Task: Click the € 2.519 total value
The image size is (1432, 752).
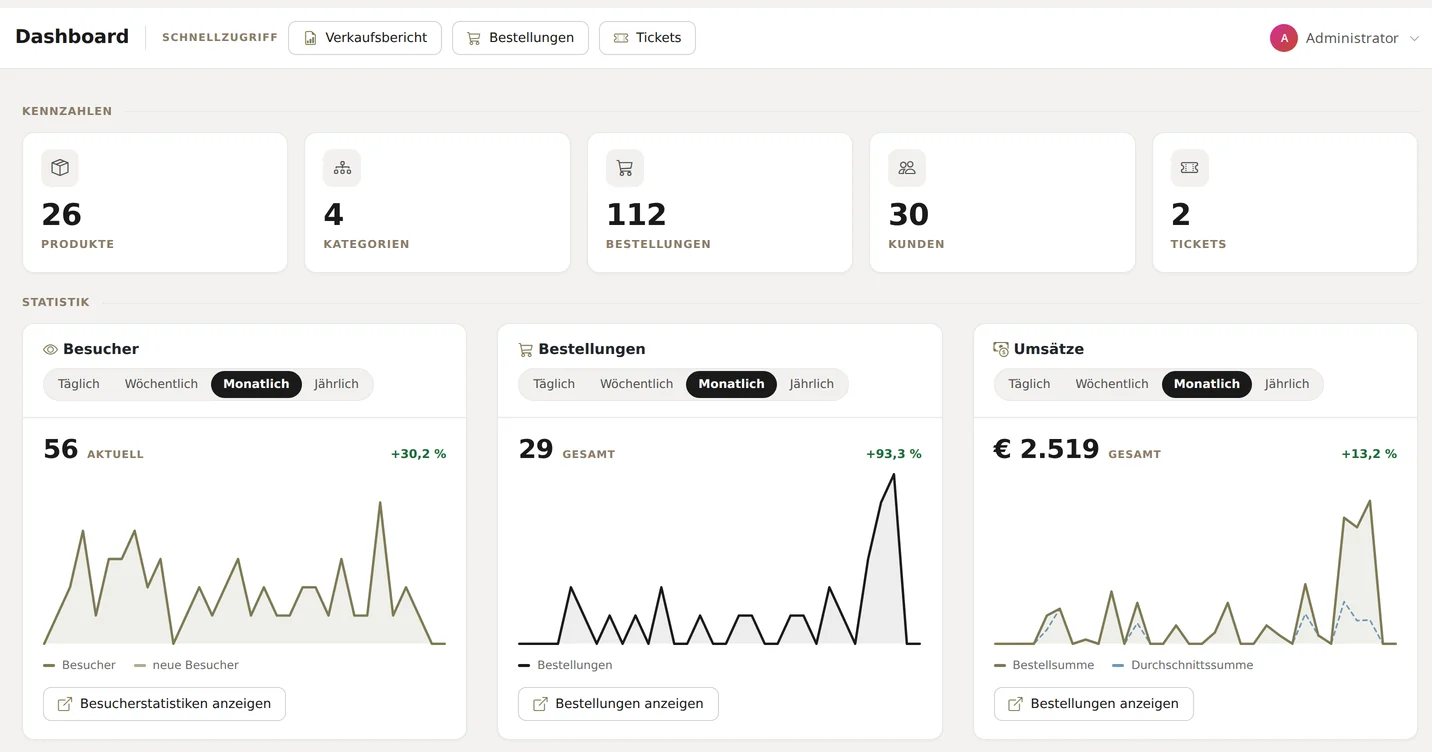Action: 1046,449
